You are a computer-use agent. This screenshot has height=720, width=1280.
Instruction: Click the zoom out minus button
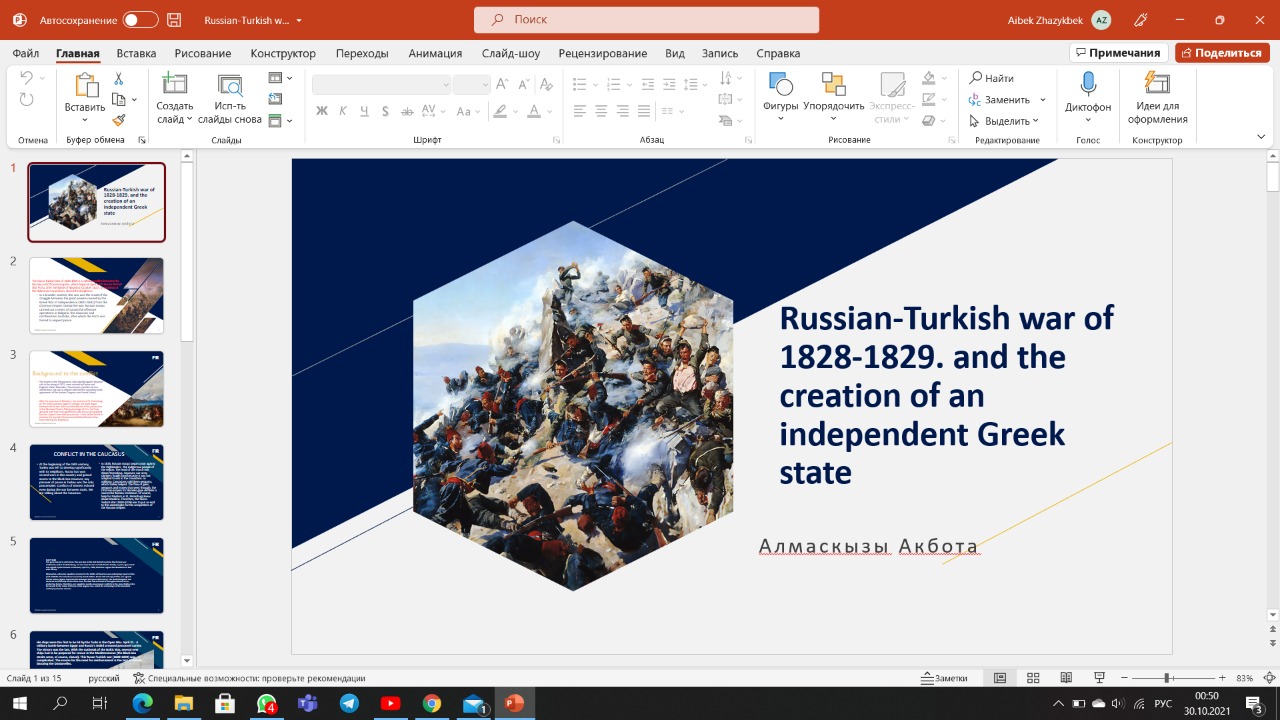point(1125,678)
